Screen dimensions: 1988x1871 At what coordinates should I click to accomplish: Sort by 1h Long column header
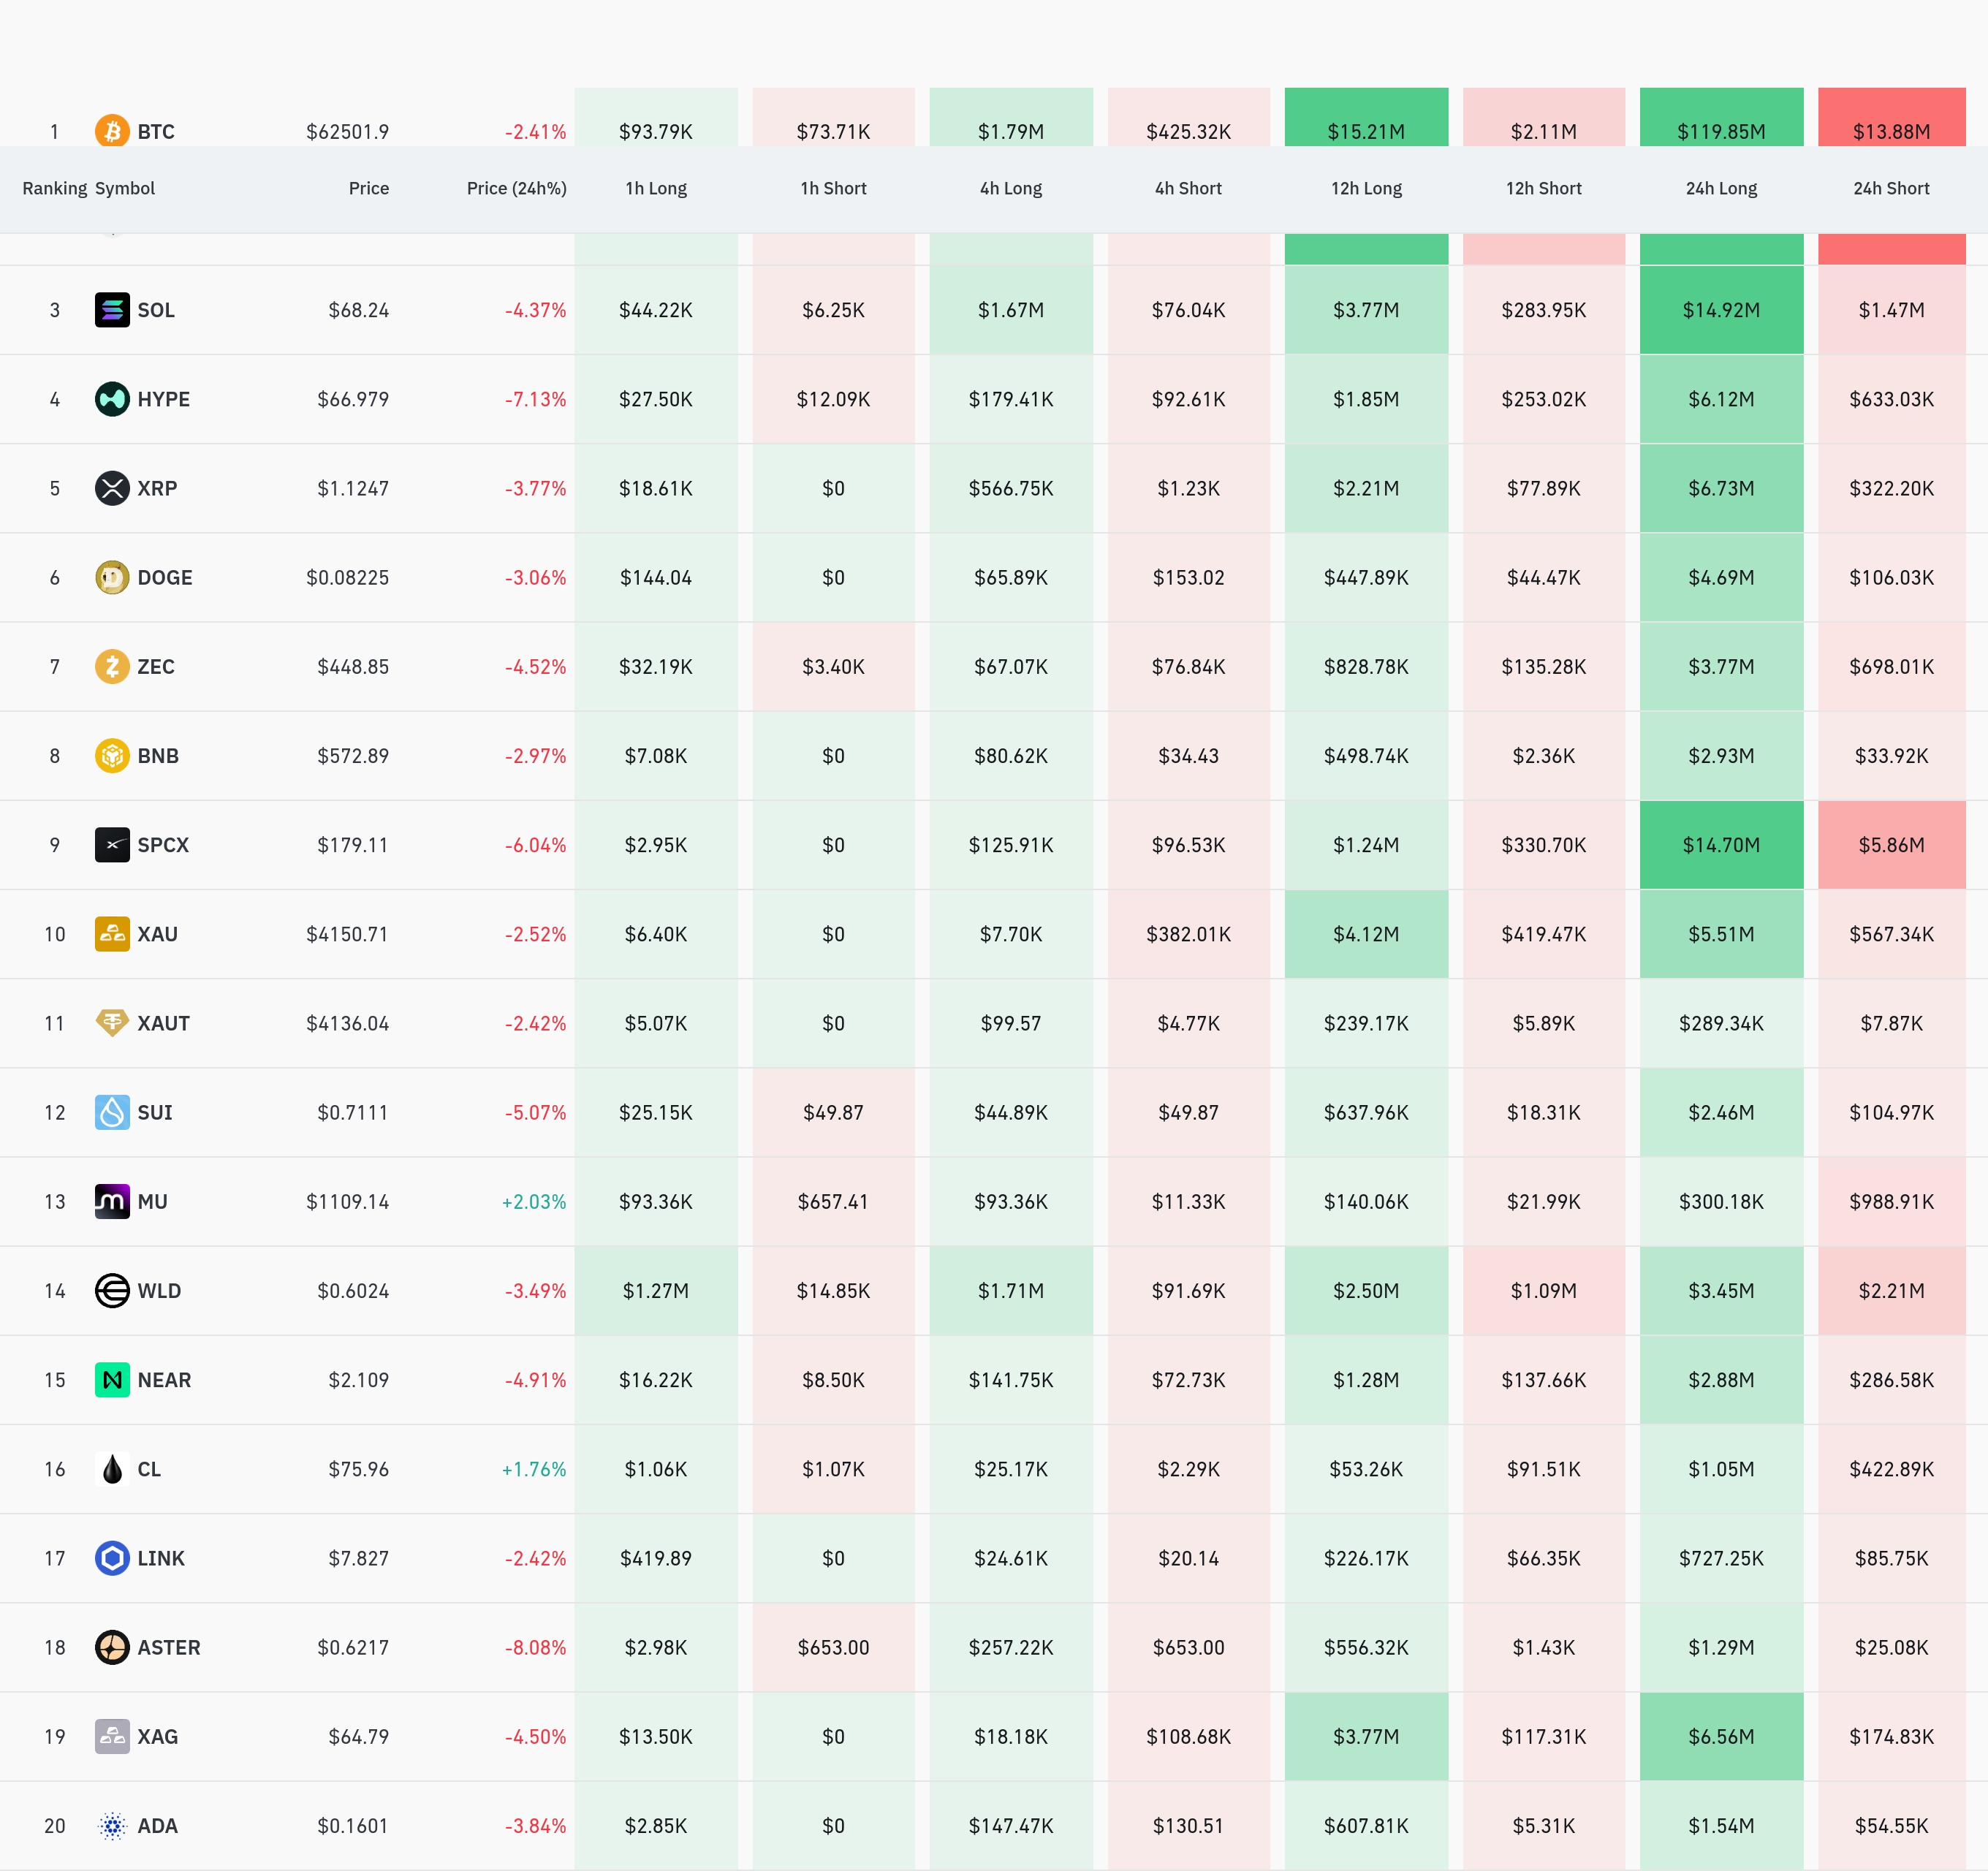[656, 188]
